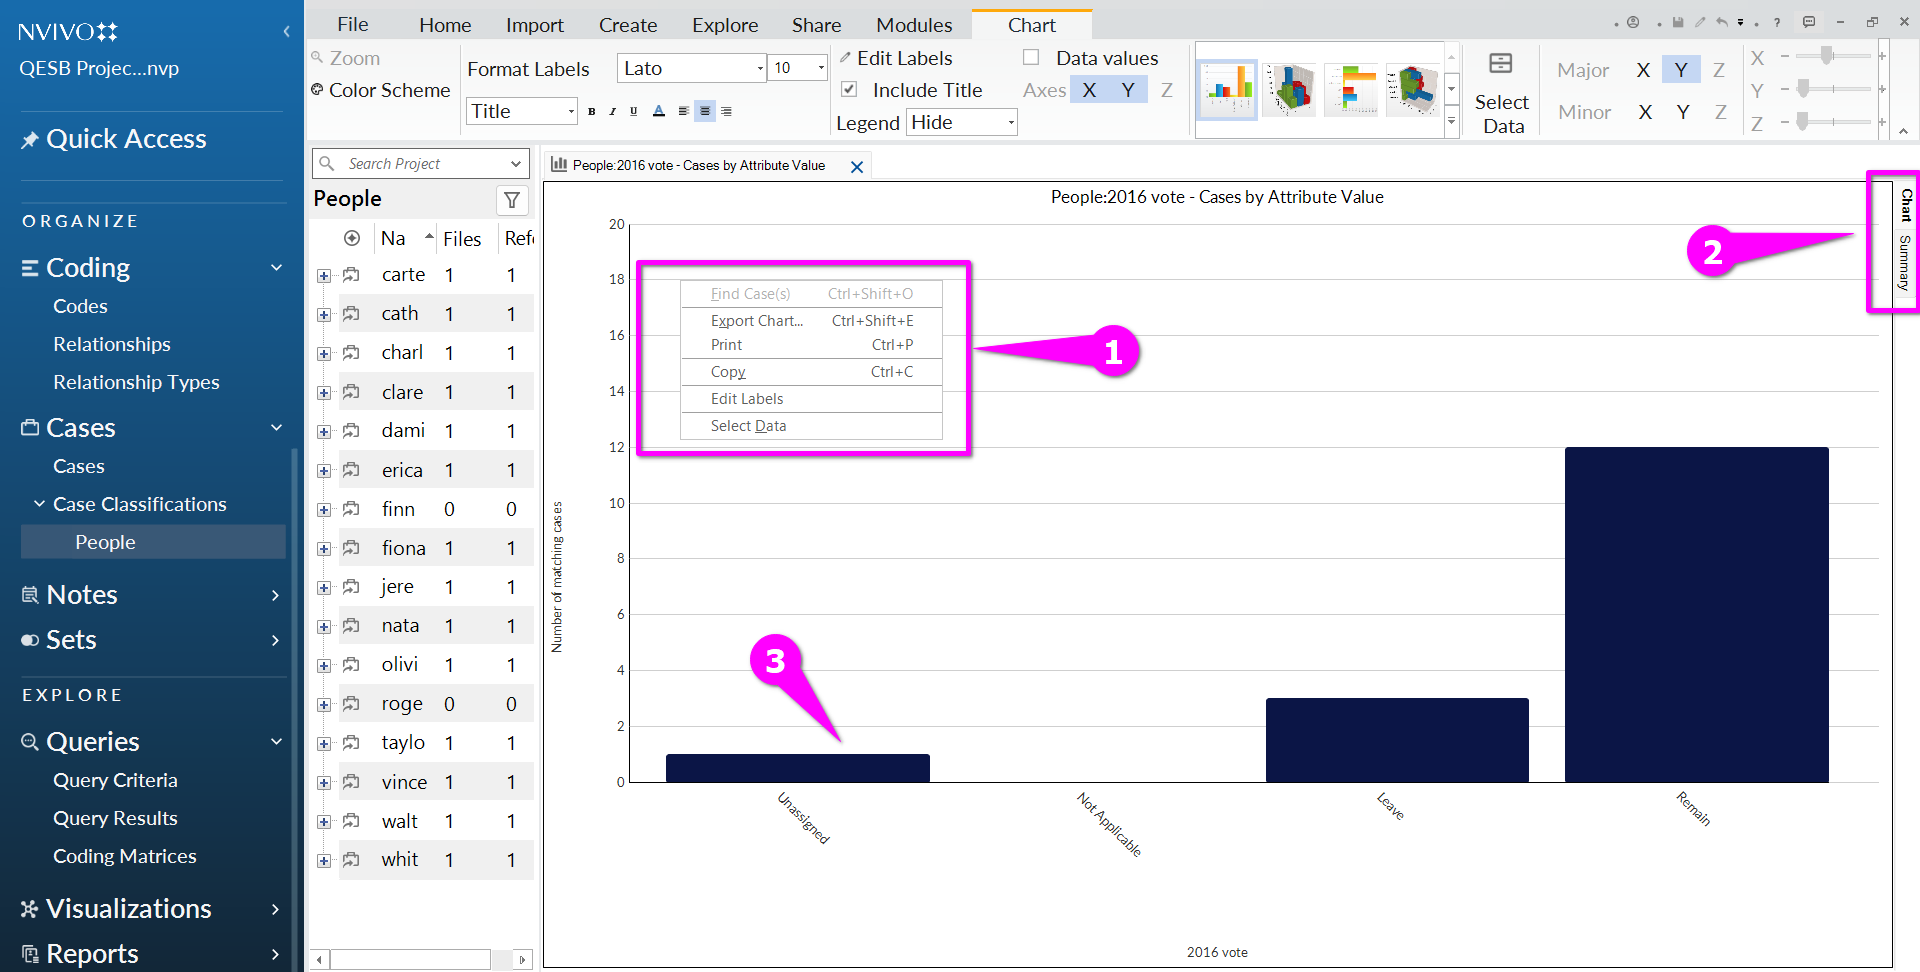
Task: Click the Select Data ribbon icon
Action: (1501, 93)
